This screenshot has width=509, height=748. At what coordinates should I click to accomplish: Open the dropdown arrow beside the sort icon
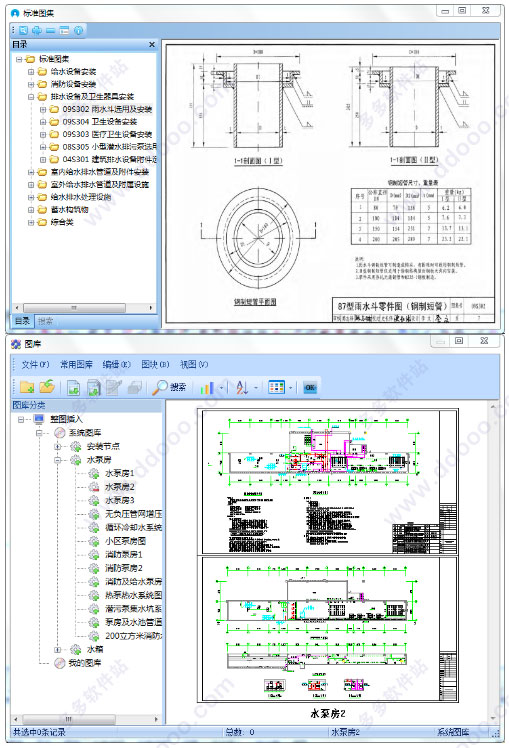tap(256, 387)
